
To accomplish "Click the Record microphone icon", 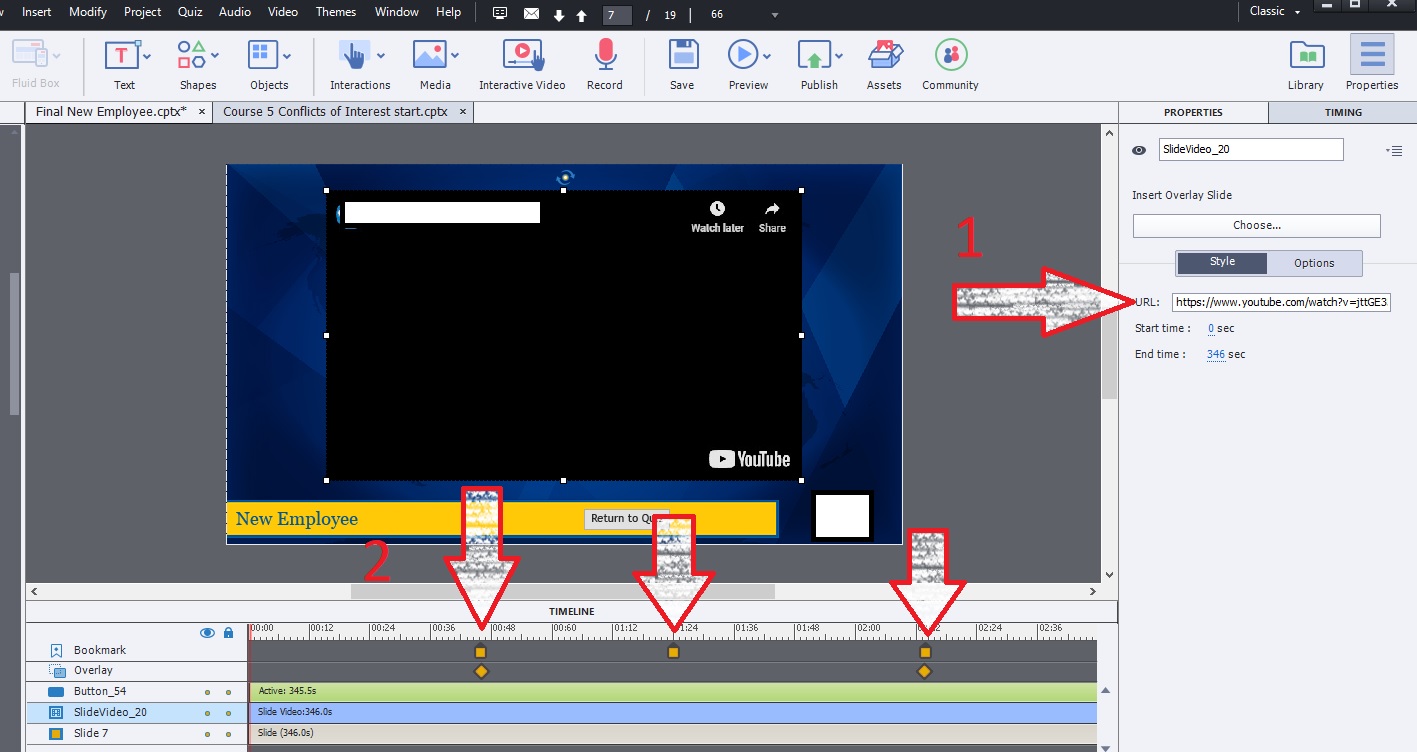I will (604, 55).
